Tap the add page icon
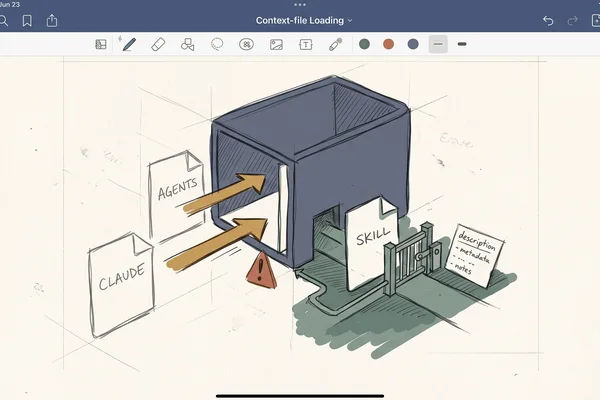Viewport: 600px width, 400px height. [x=595, y=21]
